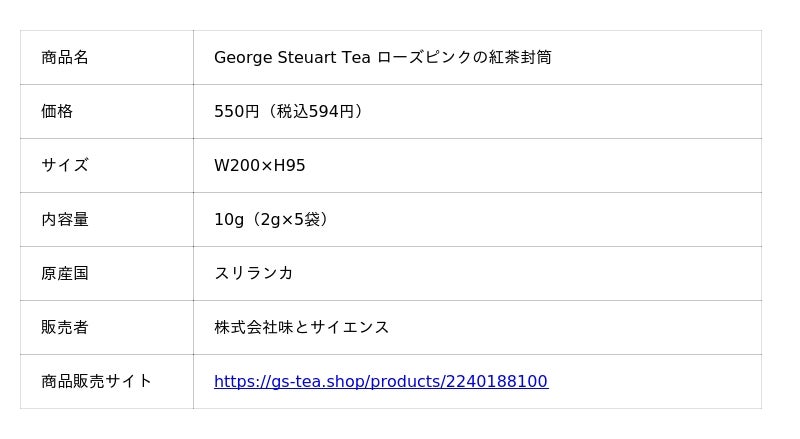Click the スリランカ country of origin value
The width and height of the screenshot is (800, 439).
(254, 273)
